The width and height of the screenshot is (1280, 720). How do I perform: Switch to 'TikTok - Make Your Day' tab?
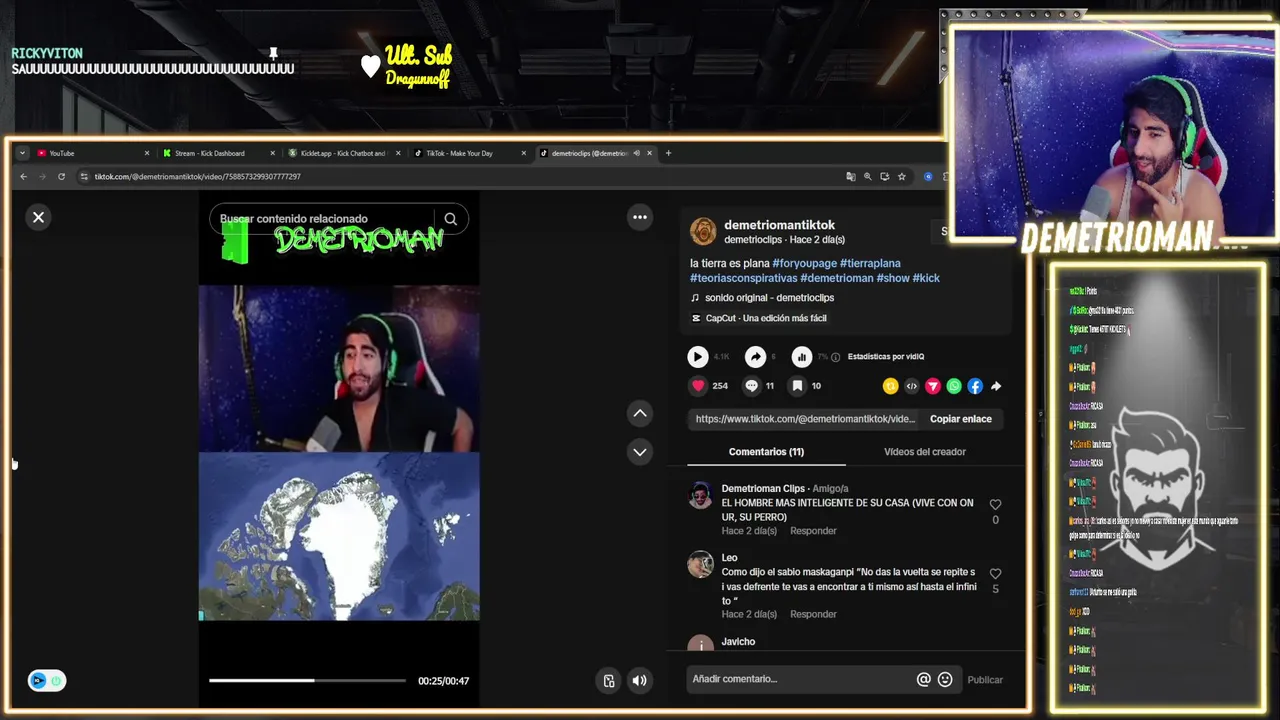coord(468,153)
